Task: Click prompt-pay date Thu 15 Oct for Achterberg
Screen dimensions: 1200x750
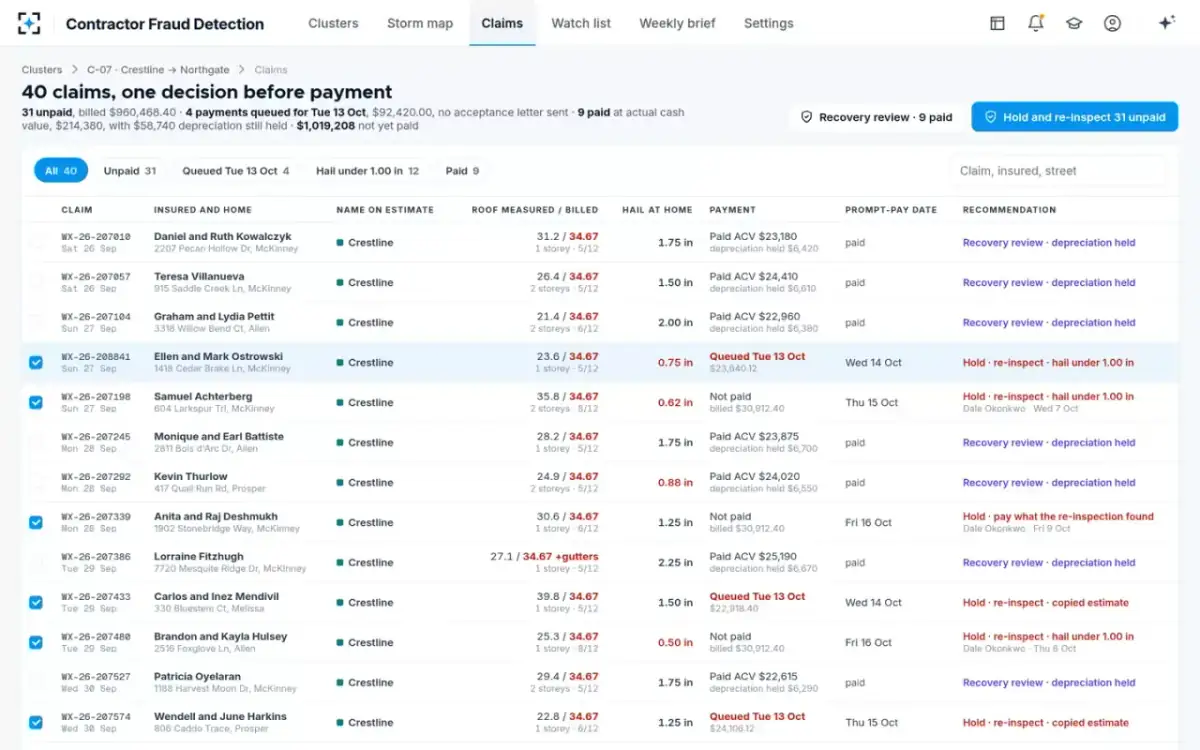Action: pos(872,403)
